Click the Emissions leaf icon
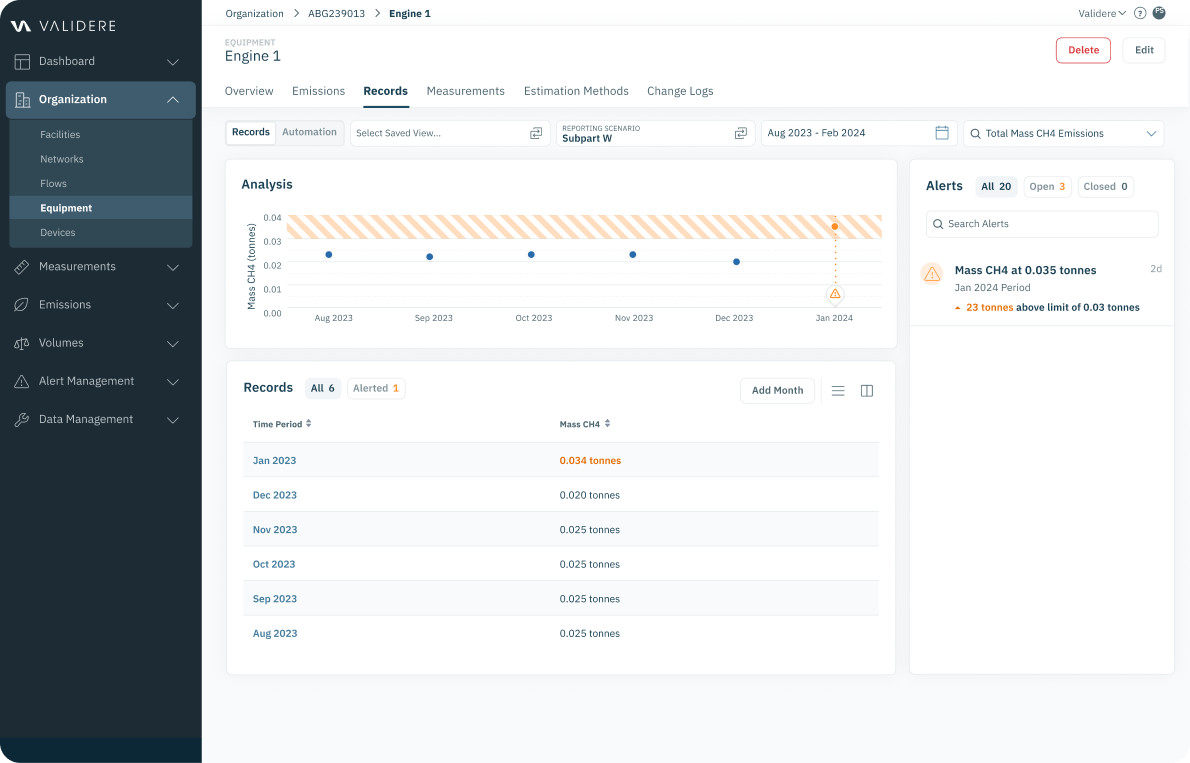 click(x=22, y=304)
